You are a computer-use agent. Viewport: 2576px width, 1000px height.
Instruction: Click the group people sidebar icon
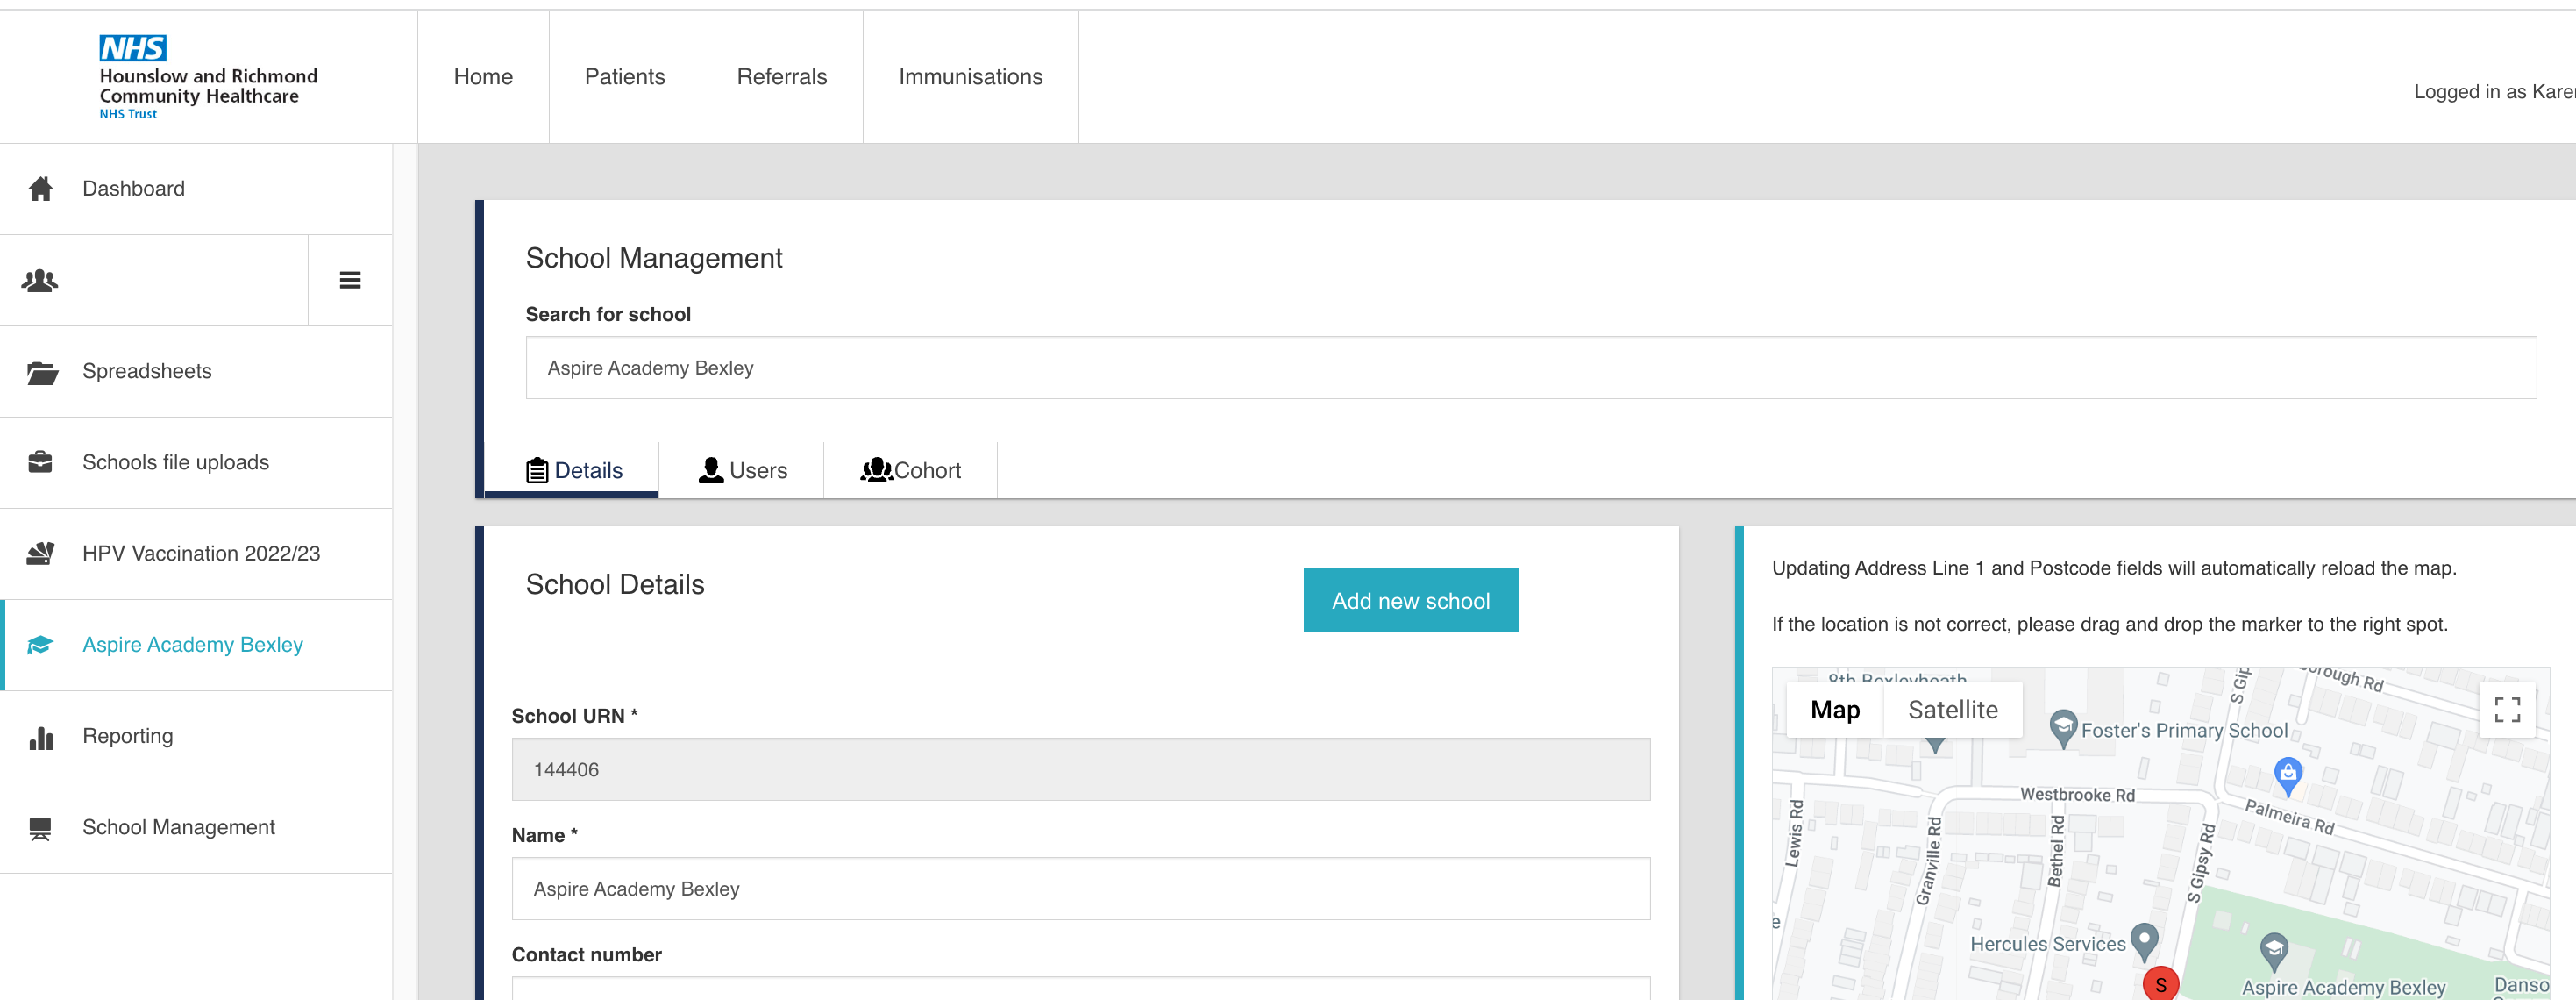pyautogui.click(x=40, y=281)
